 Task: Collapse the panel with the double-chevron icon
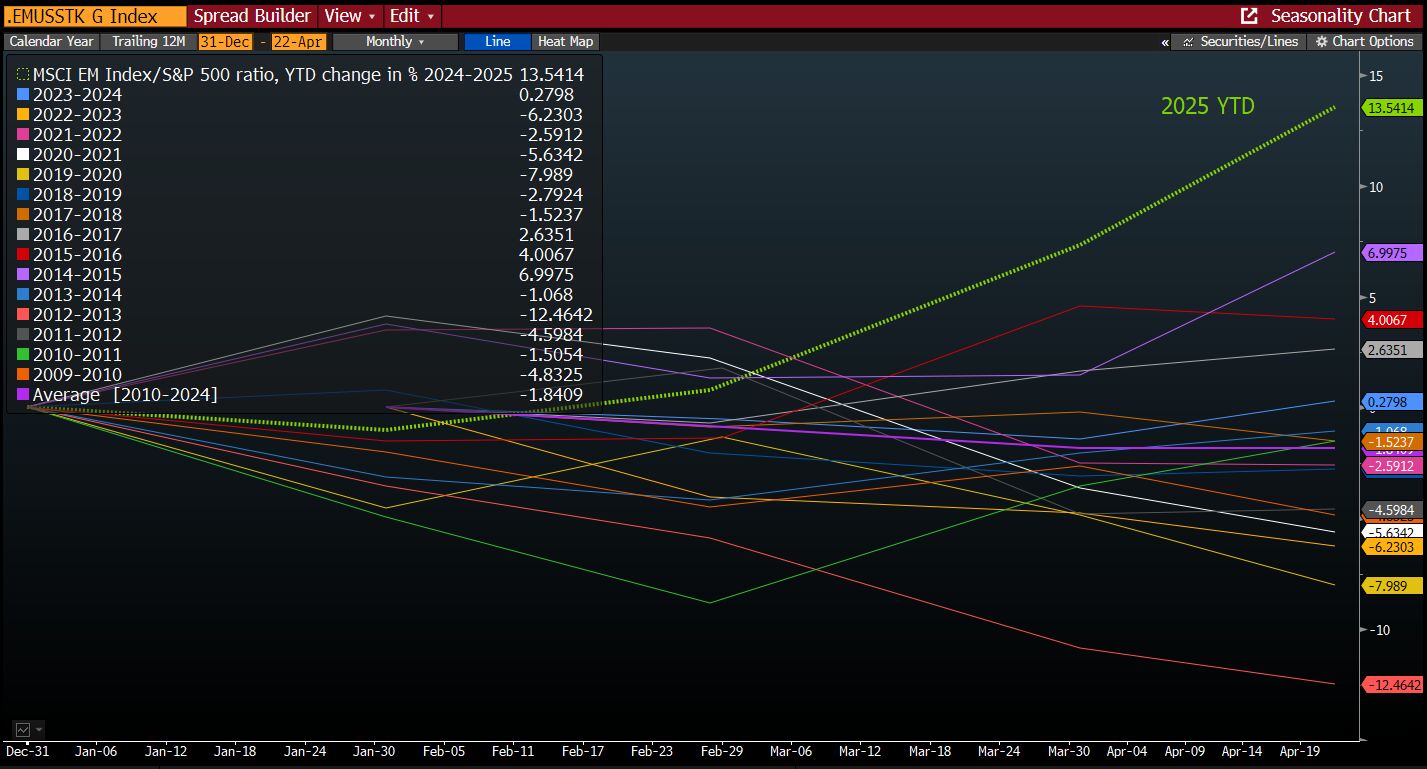point(1165,42)
